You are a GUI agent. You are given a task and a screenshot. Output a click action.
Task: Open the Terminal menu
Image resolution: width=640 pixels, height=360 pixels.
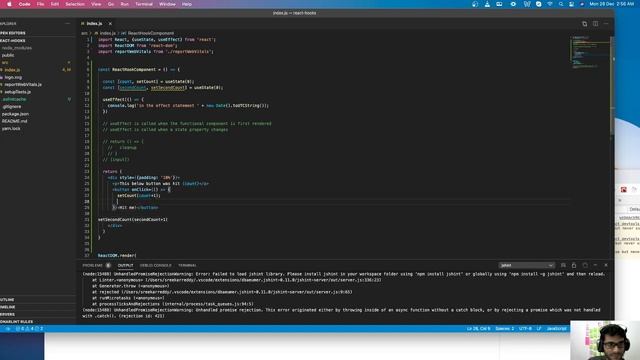tap(144, 4)
